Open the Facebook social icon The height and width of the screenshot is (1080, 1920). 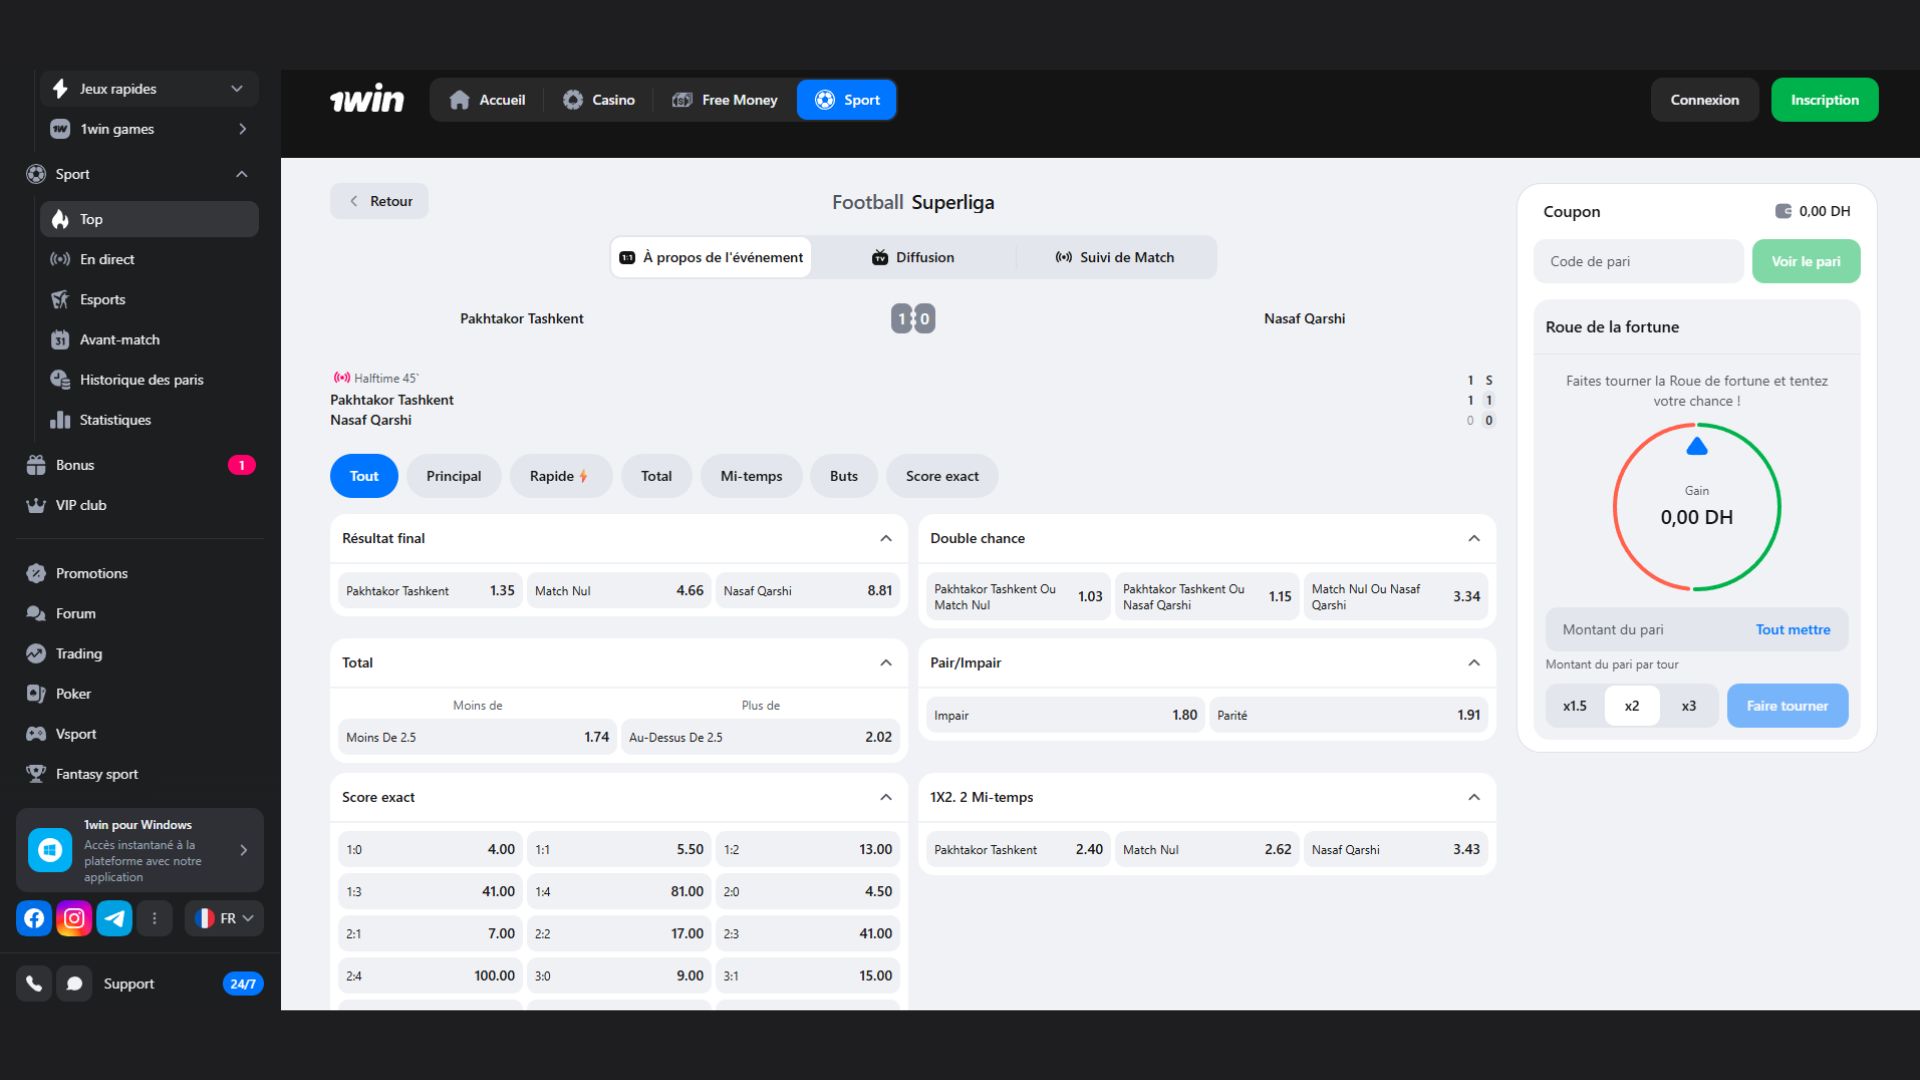point(34,918)
